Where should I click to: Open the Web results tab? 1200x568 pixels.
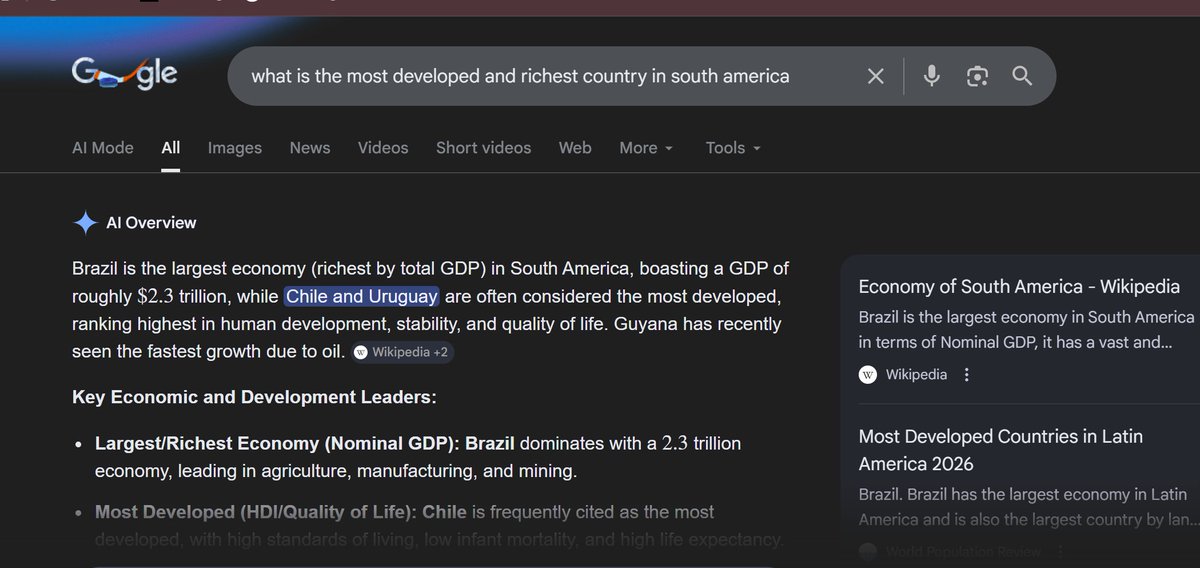(575, 147)
